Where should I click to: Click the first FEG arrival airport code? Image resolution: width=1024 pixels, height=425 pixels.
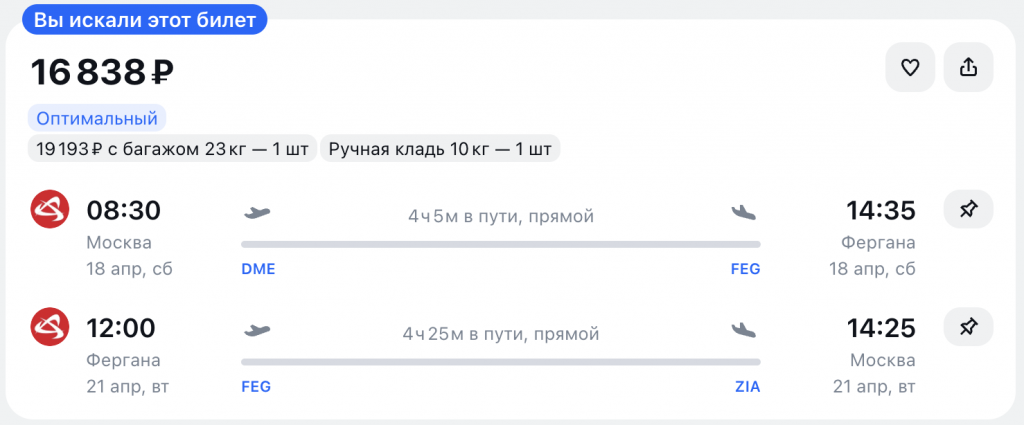[746, 269]
